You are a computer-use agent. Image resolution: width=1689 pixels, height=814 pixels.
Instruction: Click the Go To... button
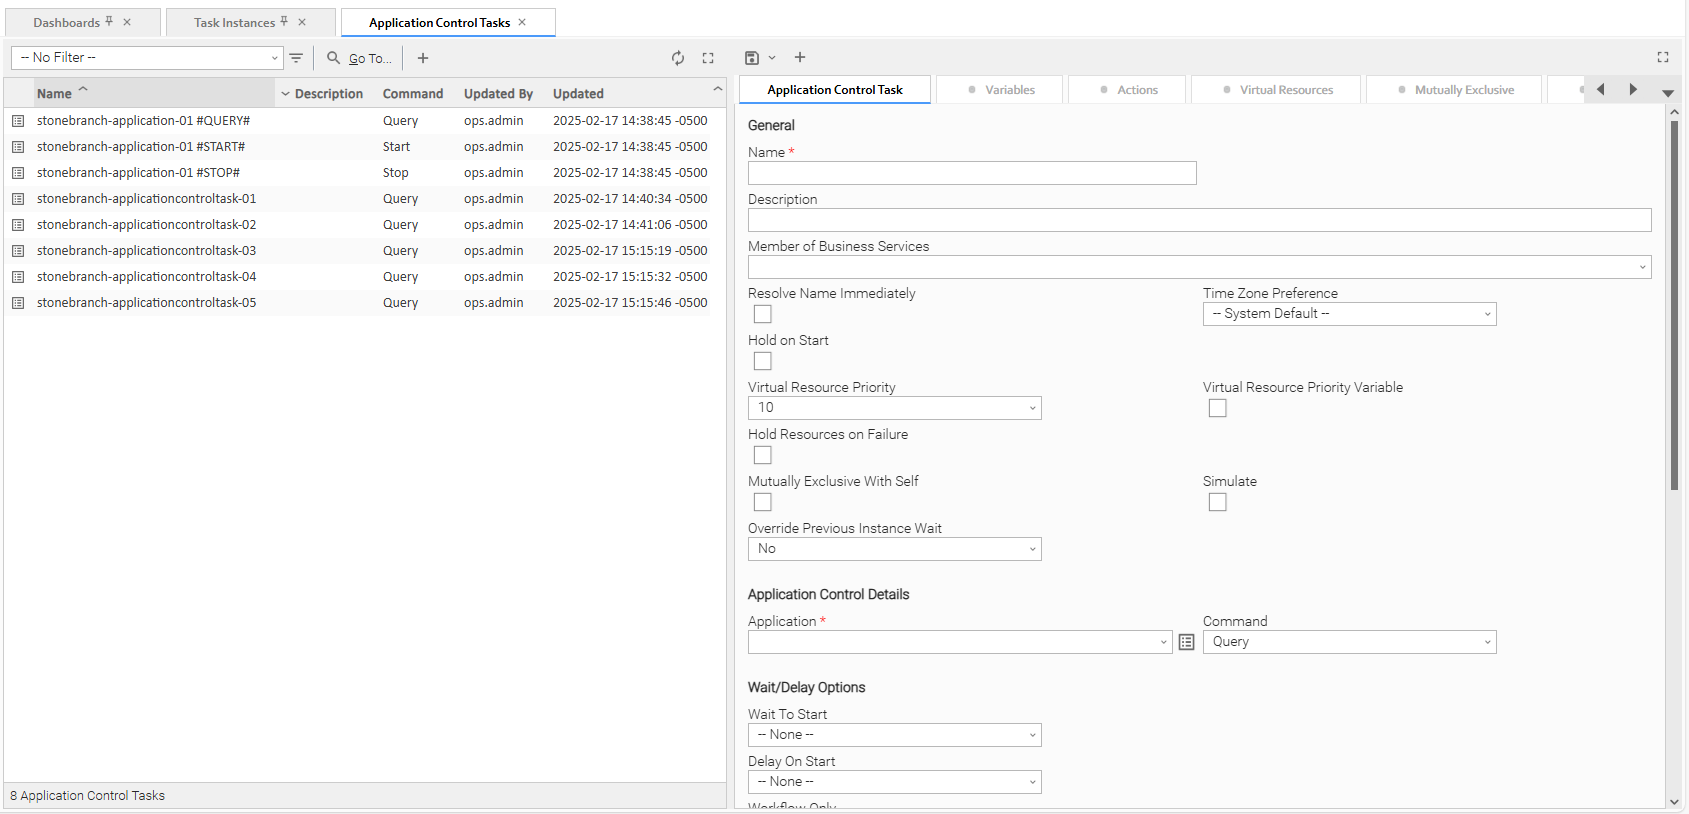[x=360, y=58]
